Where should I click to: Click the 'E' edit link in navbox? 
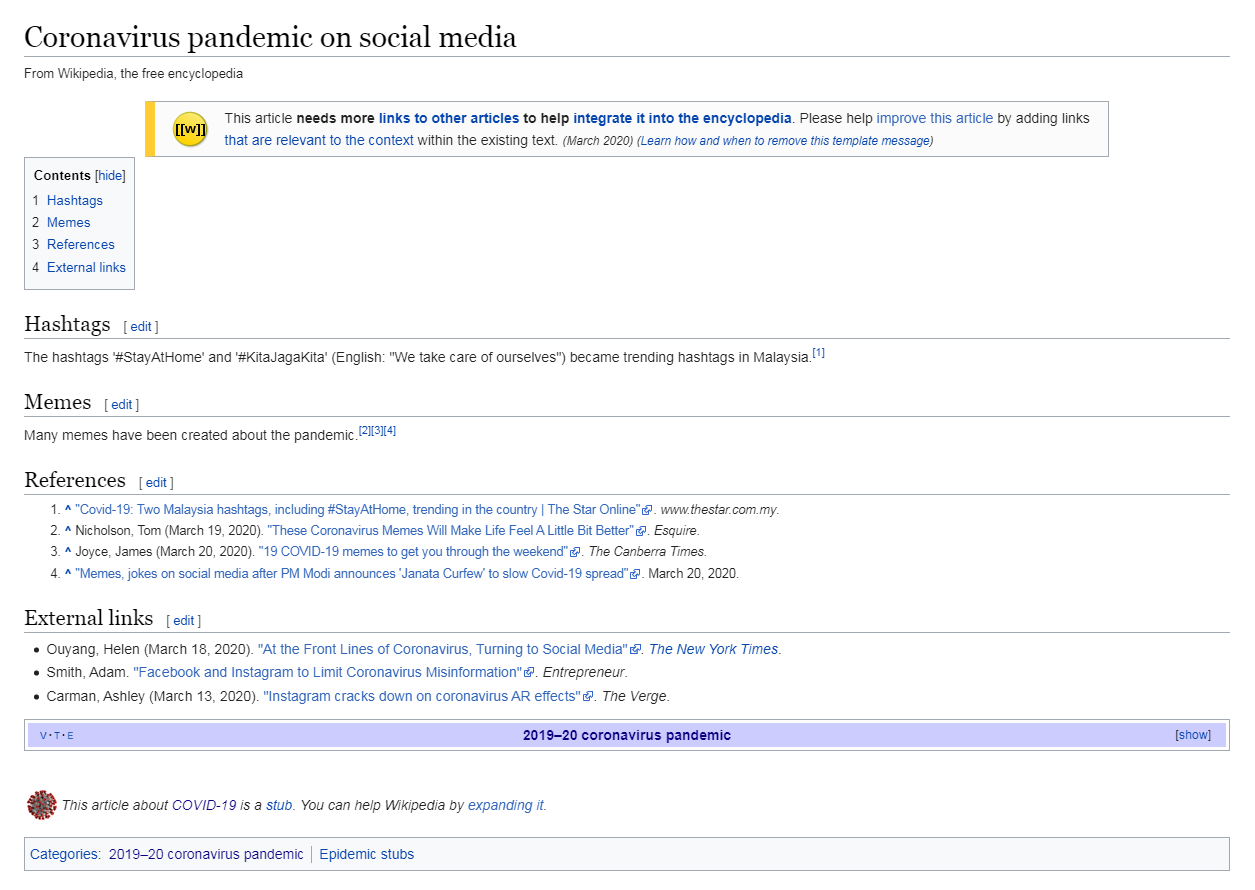click(70, 736)
